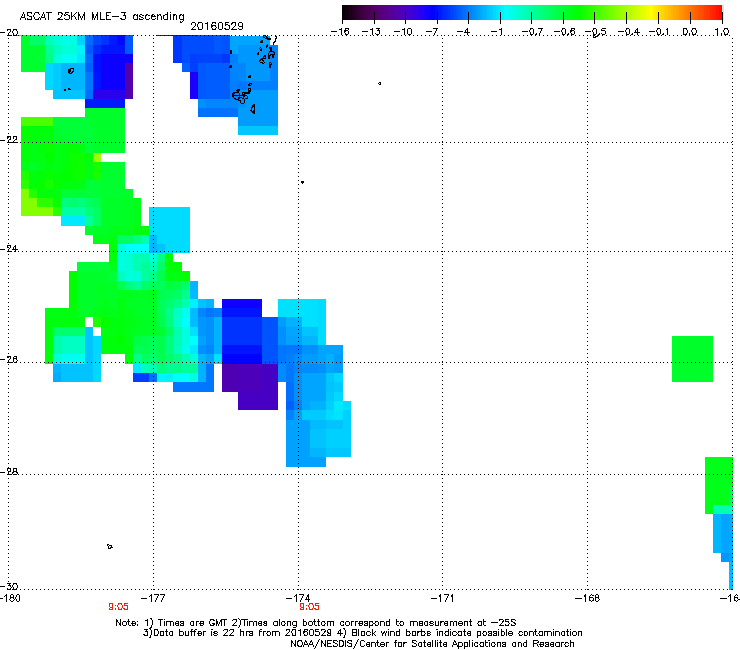740x650 pixels.
Task: Click the dark purple data block below -26 latitude
Action: pyautogui.click(x=250, y=385)
